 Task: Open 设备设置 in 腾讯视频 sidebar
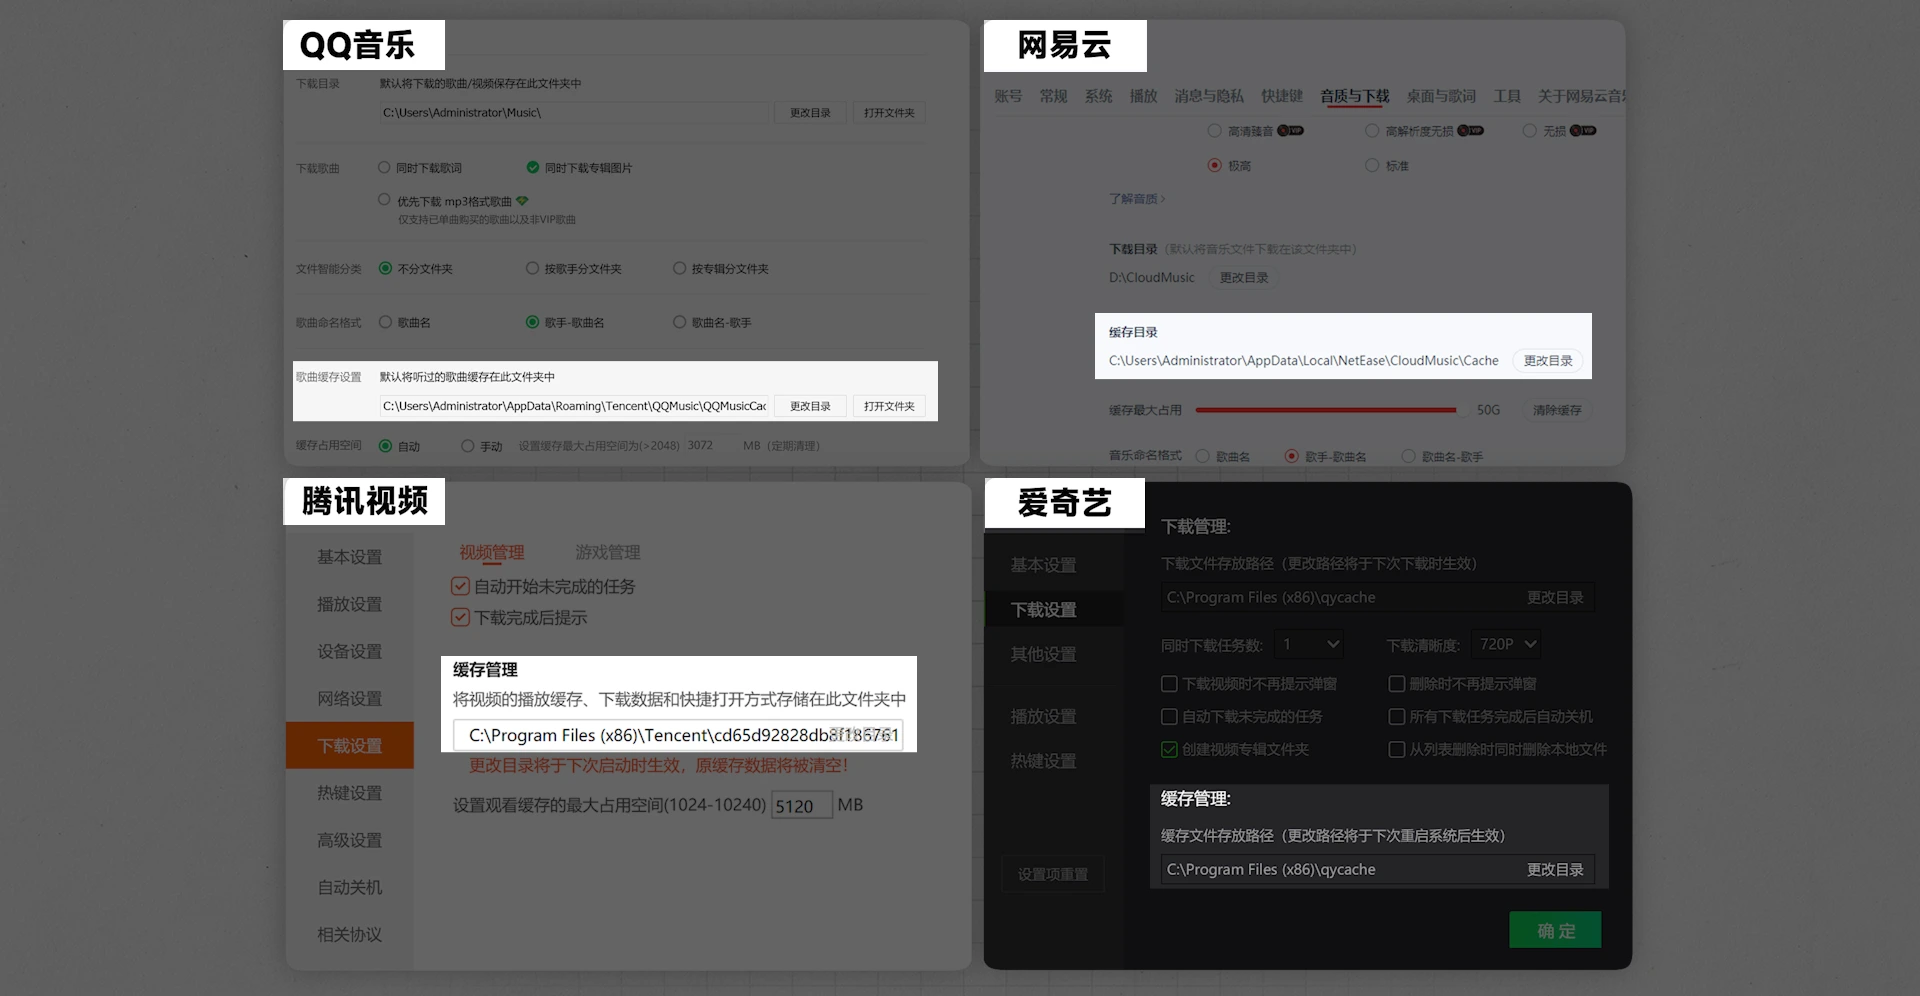click(350, 651)
